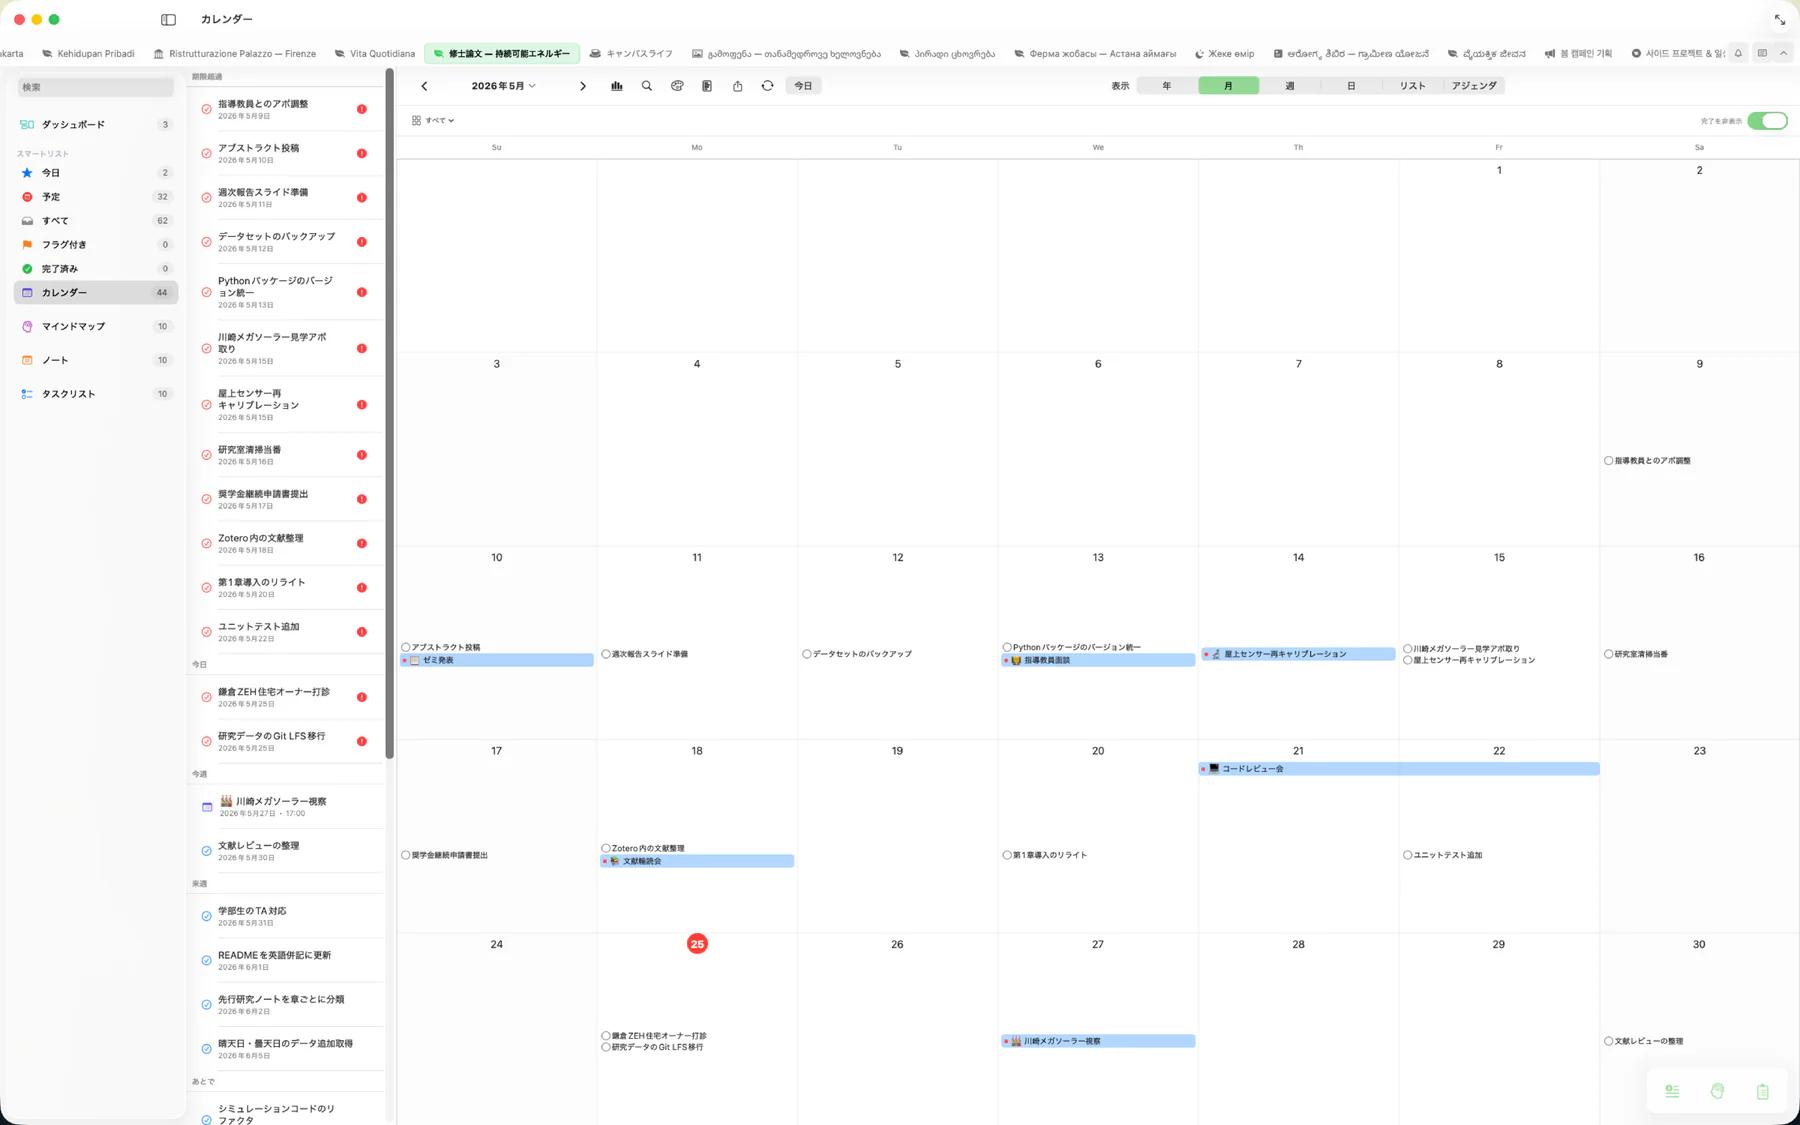Image resolution: width=1800 pixels, height=1125 pixels.
Task: Click the overdue alert on Zotero内の文献整理
Action: click(362, 544)
